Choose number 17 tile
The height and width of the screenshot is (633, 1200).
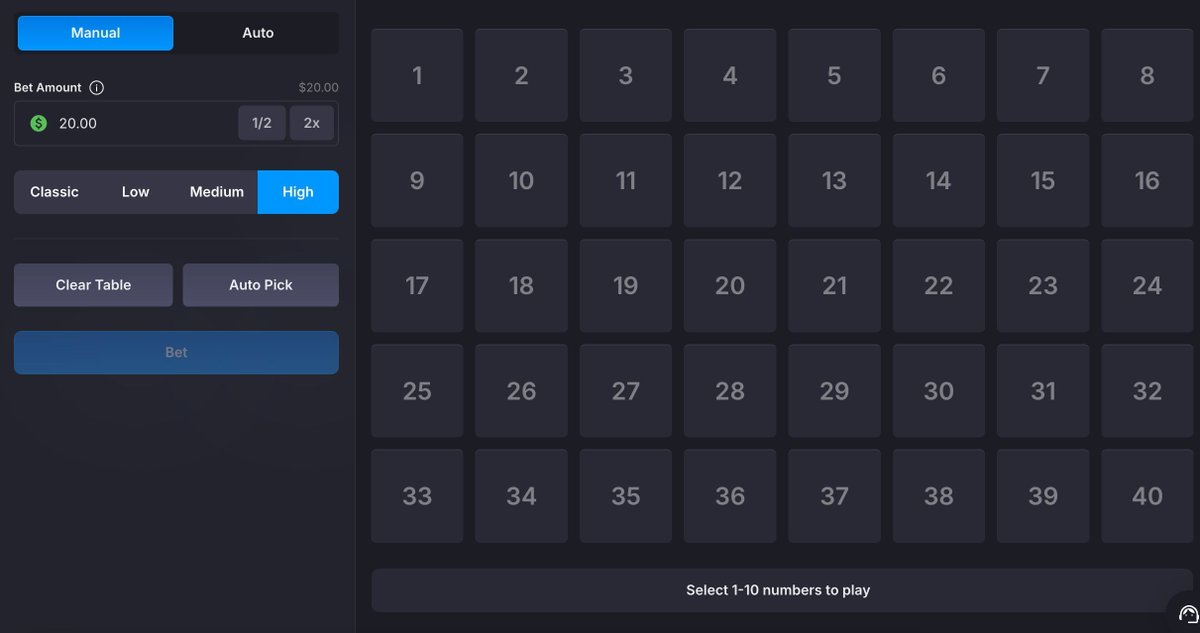417,286
